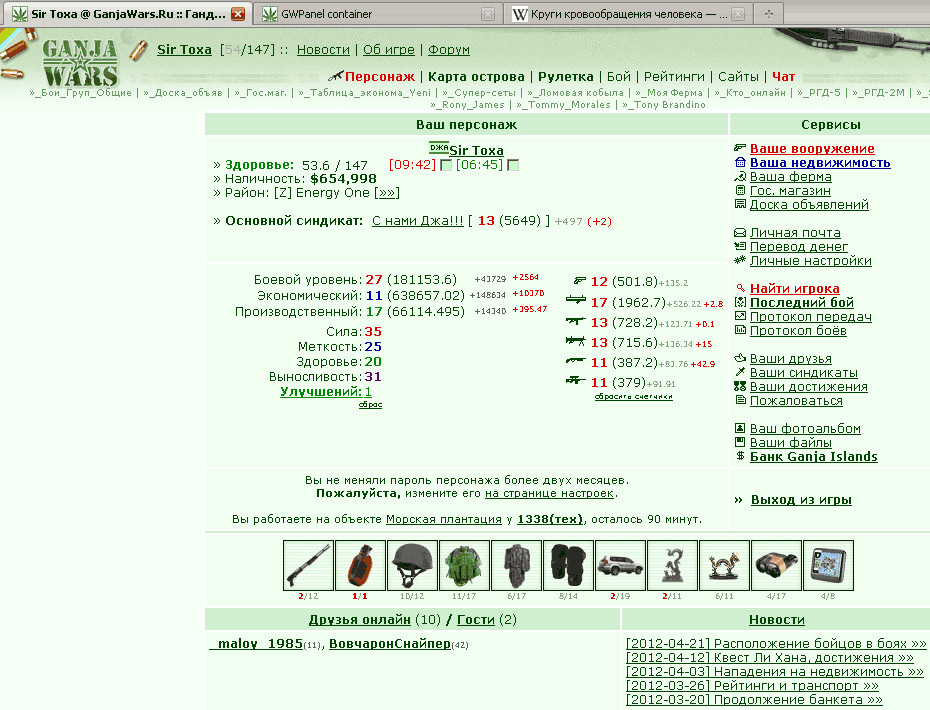Open Последний бой link
Viewport: 930px width, 710px height.
802,303
